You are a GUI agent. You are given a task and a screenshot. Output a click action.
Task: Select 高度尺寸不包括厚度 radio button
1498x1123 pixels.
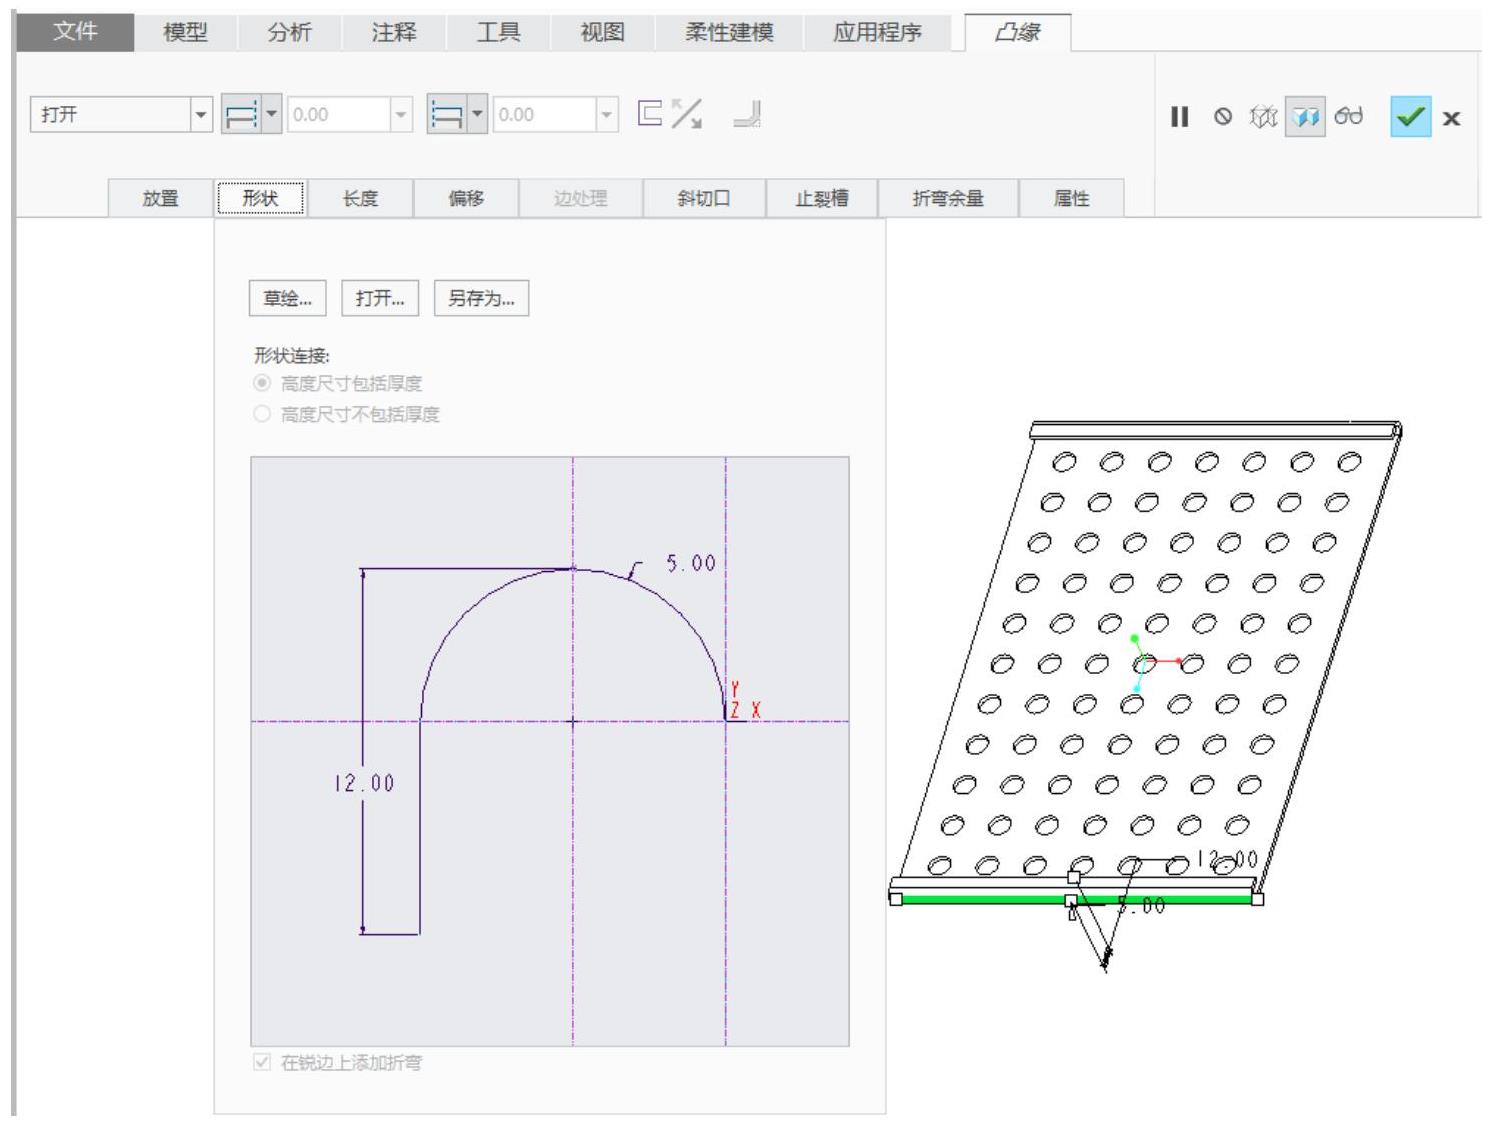pyautogui.click(x=262, y=414)
